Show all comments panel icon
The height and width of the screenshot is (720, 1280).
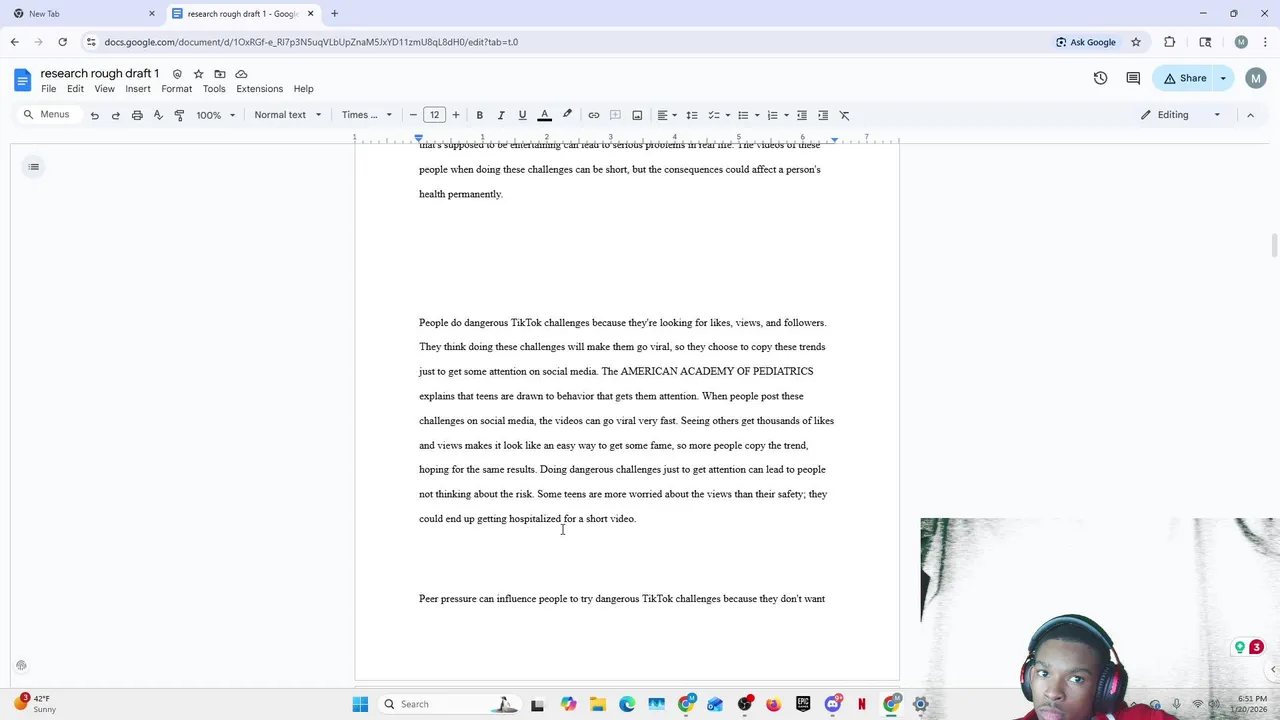coord(1133,78)
